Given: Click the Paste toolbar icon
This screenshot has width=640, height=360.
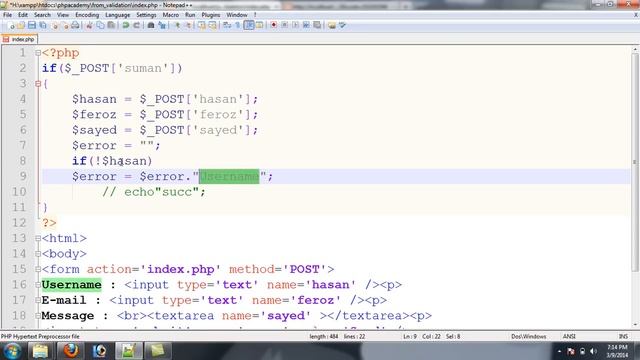Looking at the screenshot, I should [111, 25].
